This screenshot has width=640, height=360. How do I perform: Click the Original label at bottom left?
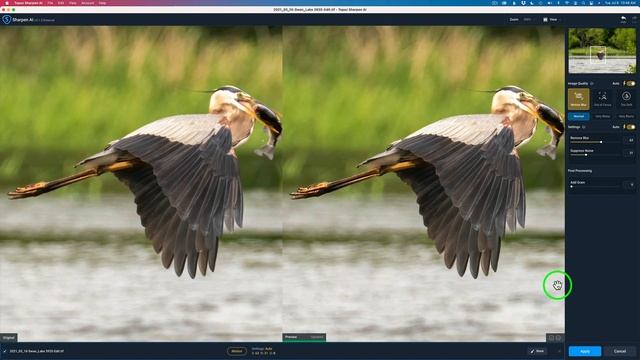click(x=9, y=338)
